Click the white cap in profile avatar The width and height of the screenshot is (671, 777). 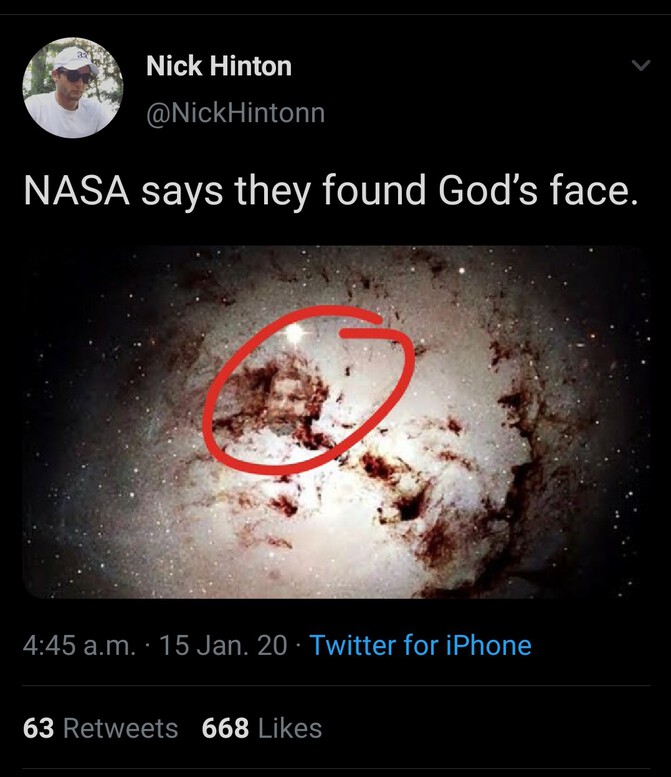[x=73, y=58]
